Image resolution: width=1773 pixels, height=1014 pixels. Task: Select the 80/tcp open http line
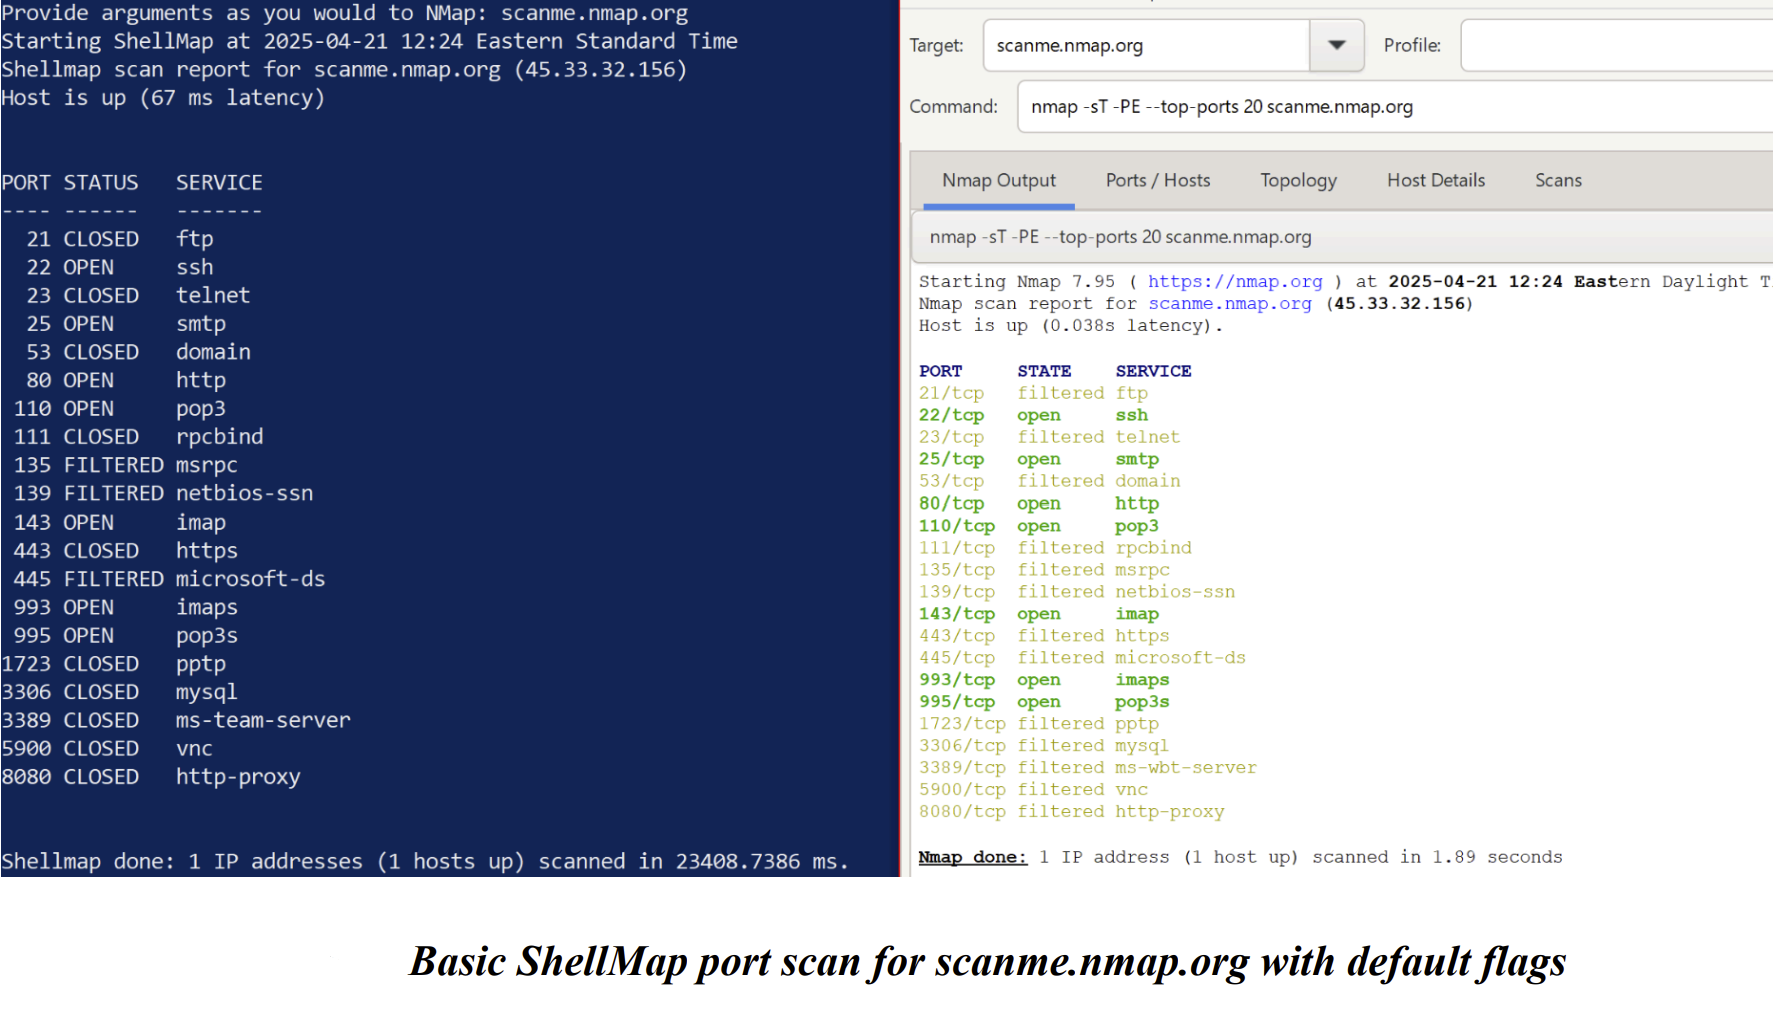coord(1039,503)
